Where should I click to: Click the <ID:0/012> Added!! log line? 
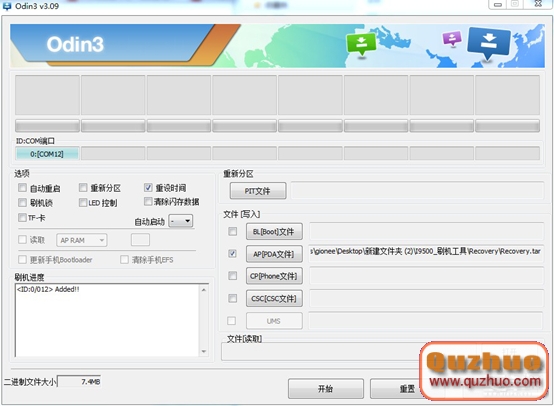click(48, 289)
